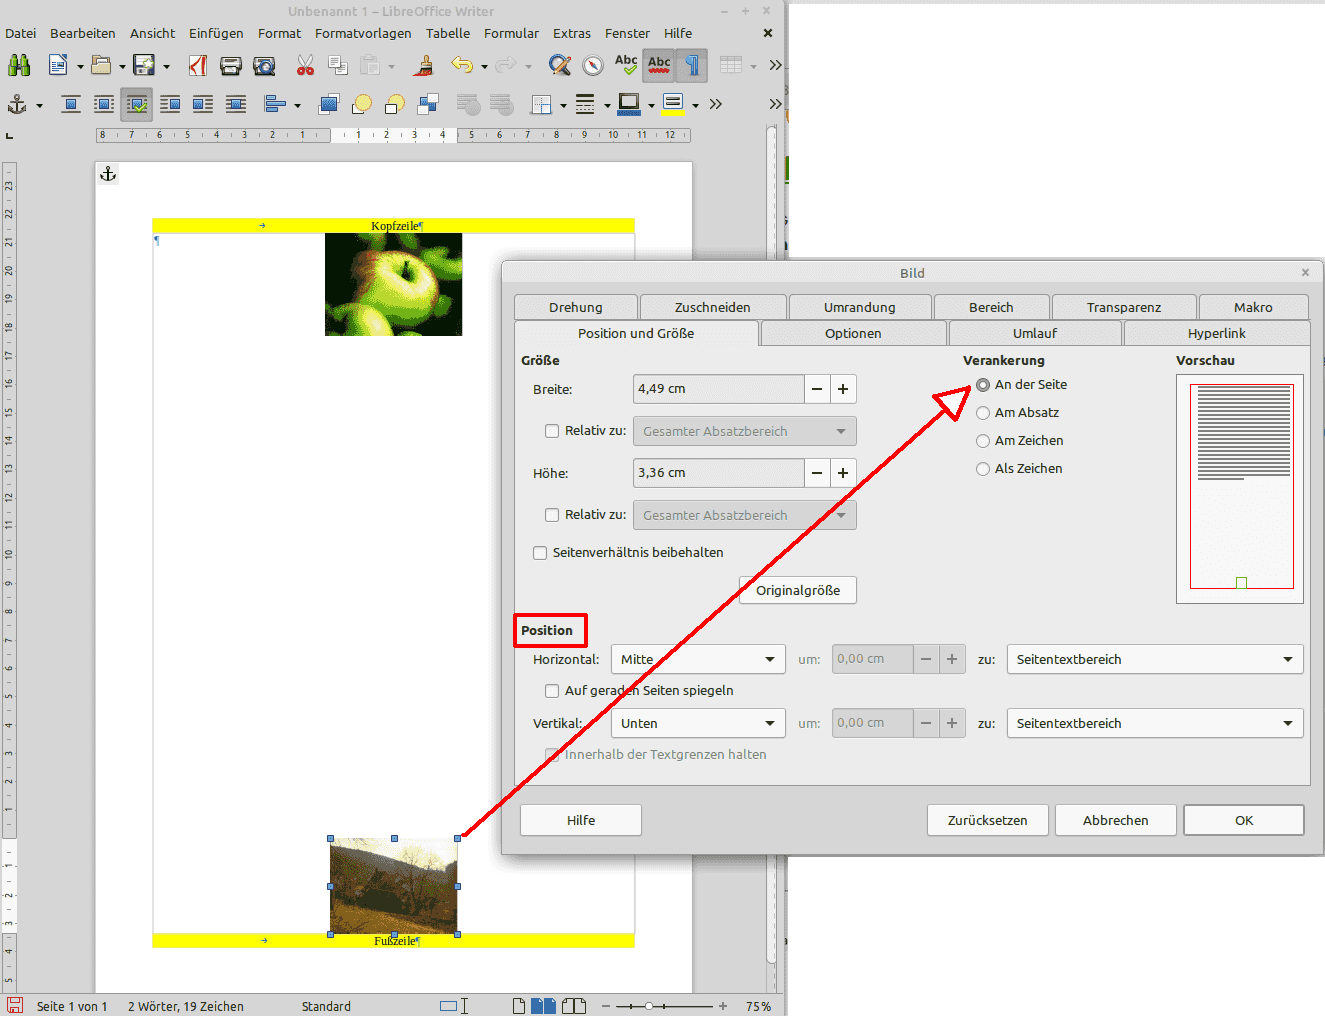Open the Formatvorlagen menu

[363, 33]
